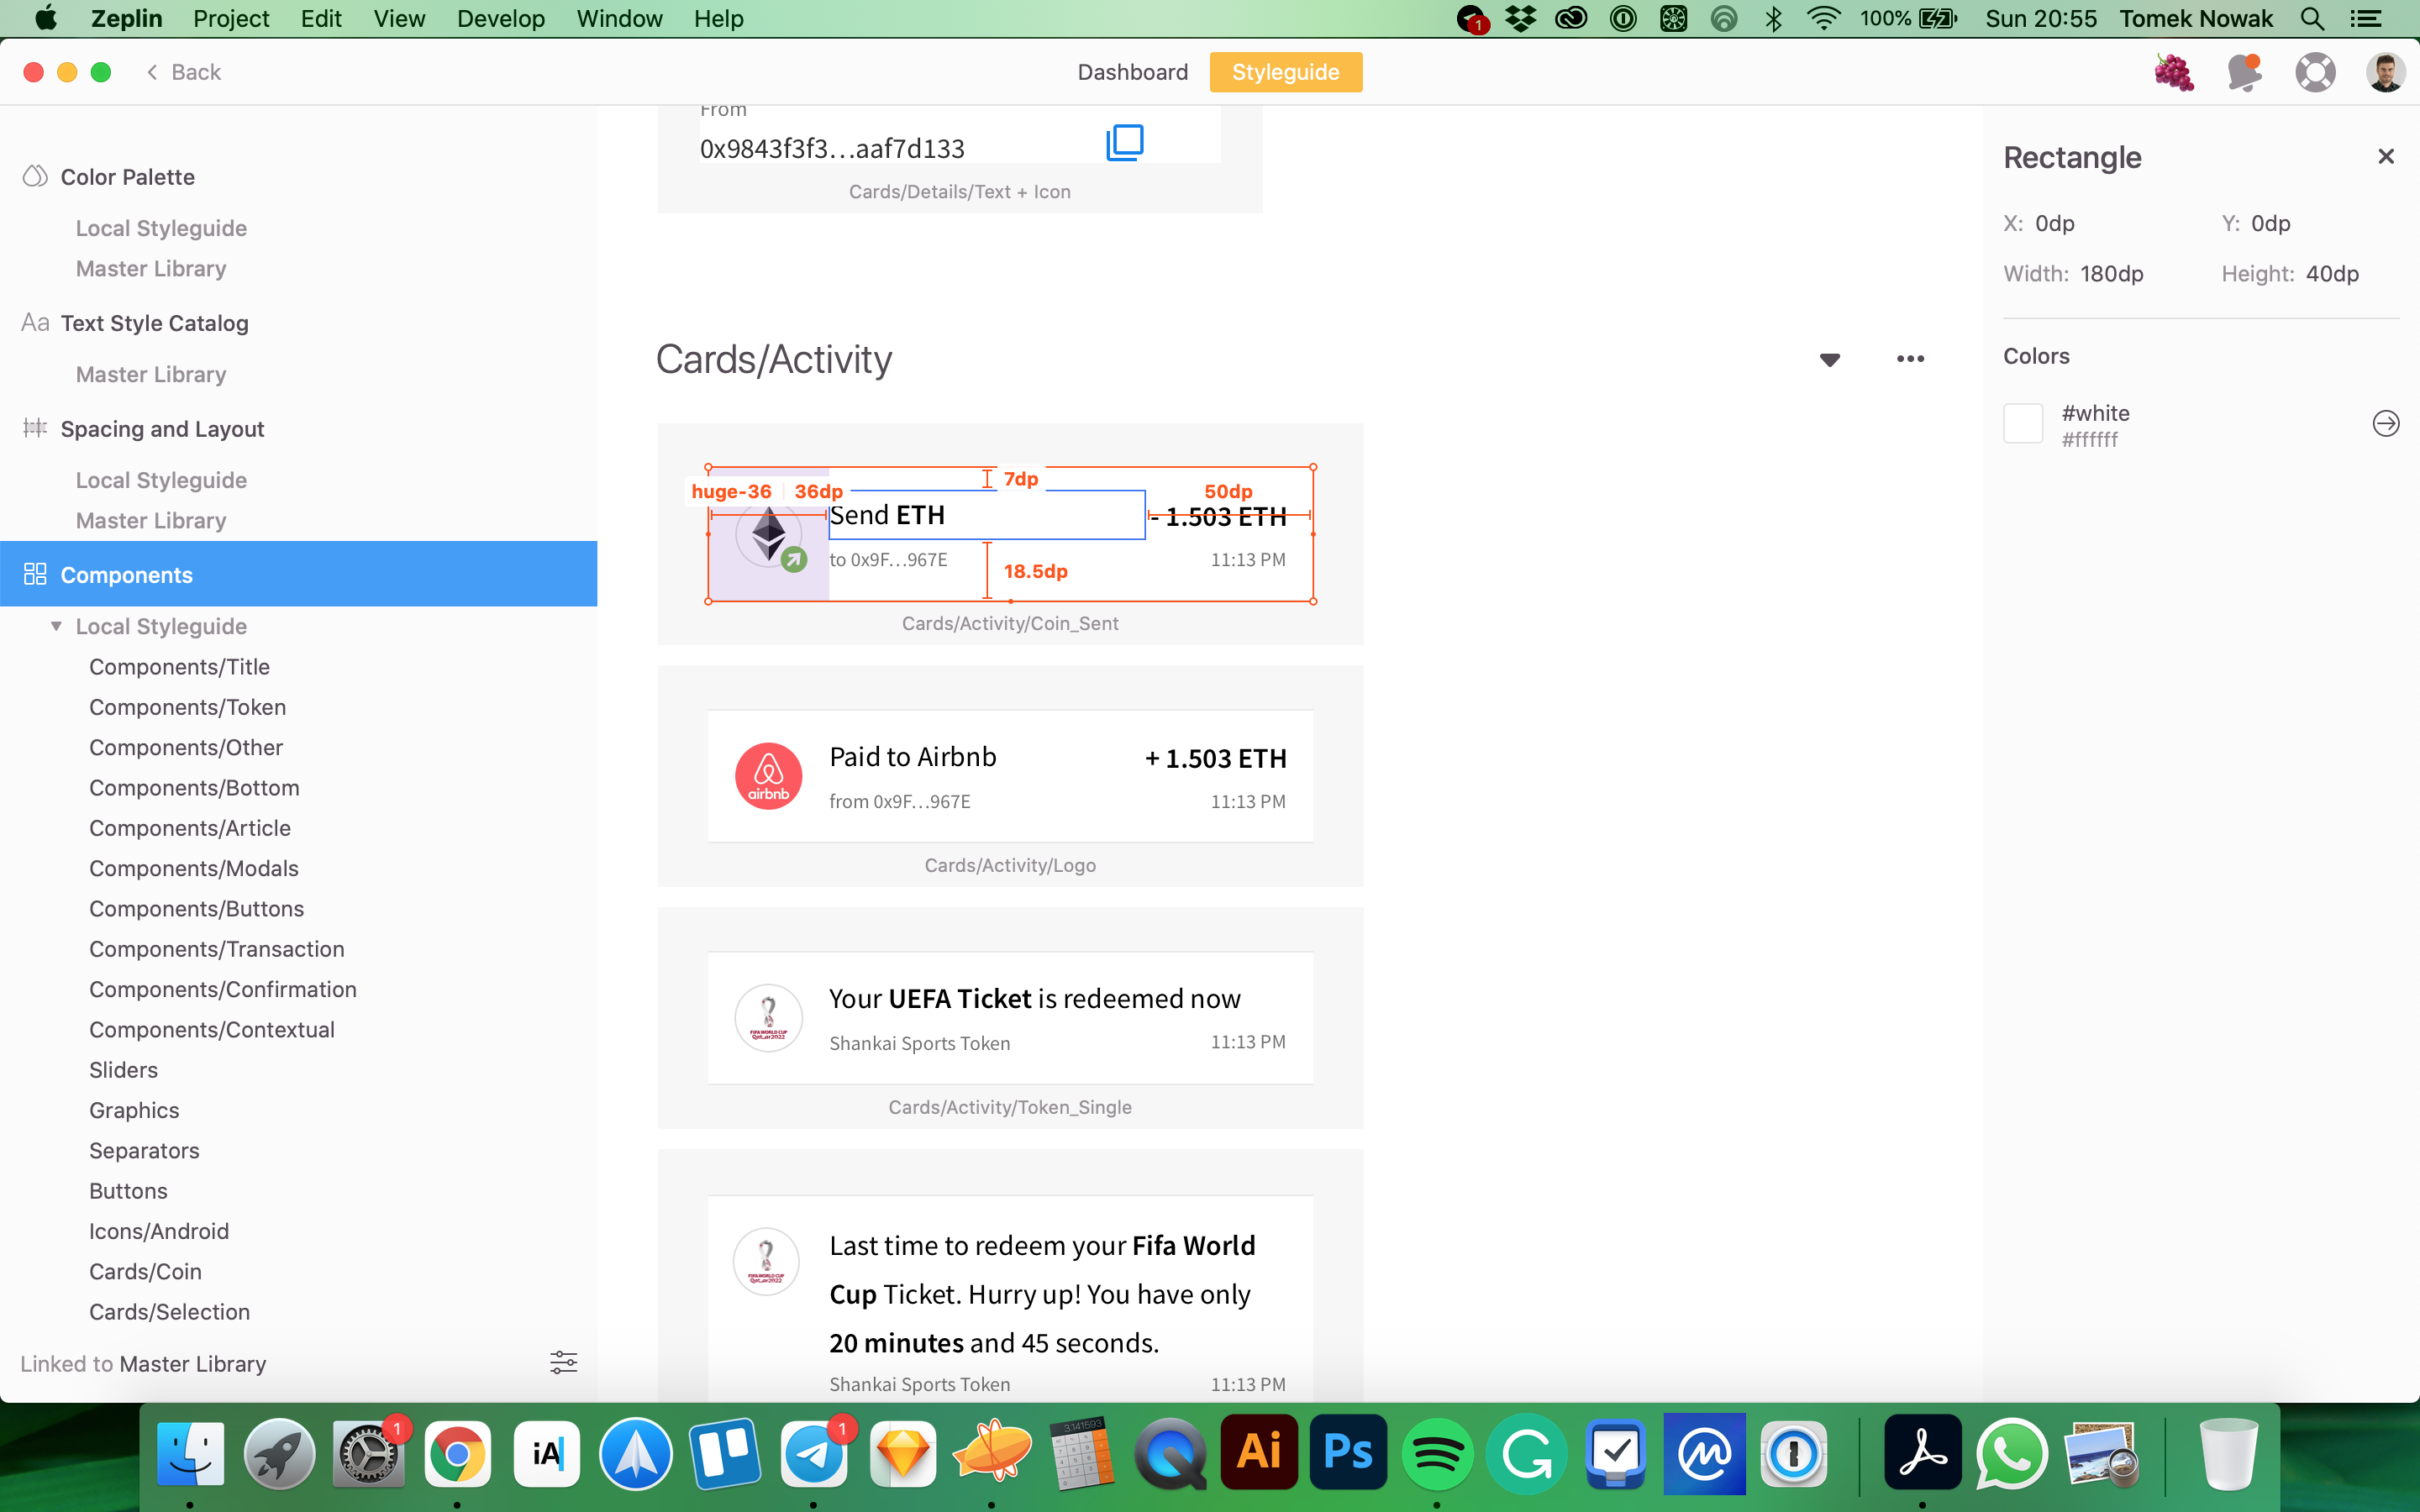2420x1512 pixels.
Task: Close the Rectangle inspector panel
Action: point(2386,156)
